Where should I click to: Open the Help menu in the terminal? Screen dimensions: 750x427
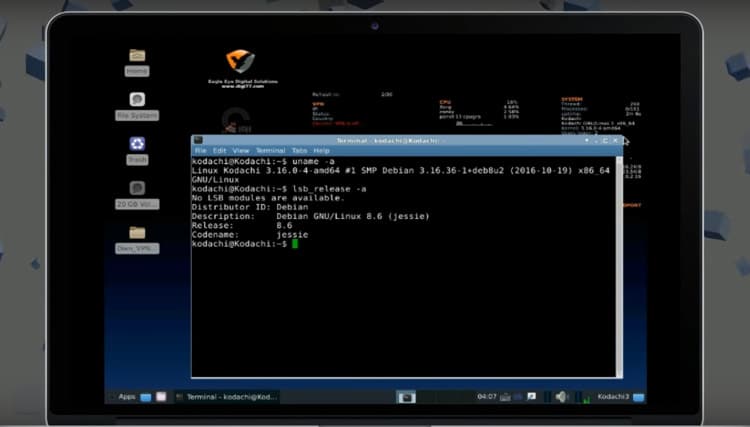[x=321, y=151]
